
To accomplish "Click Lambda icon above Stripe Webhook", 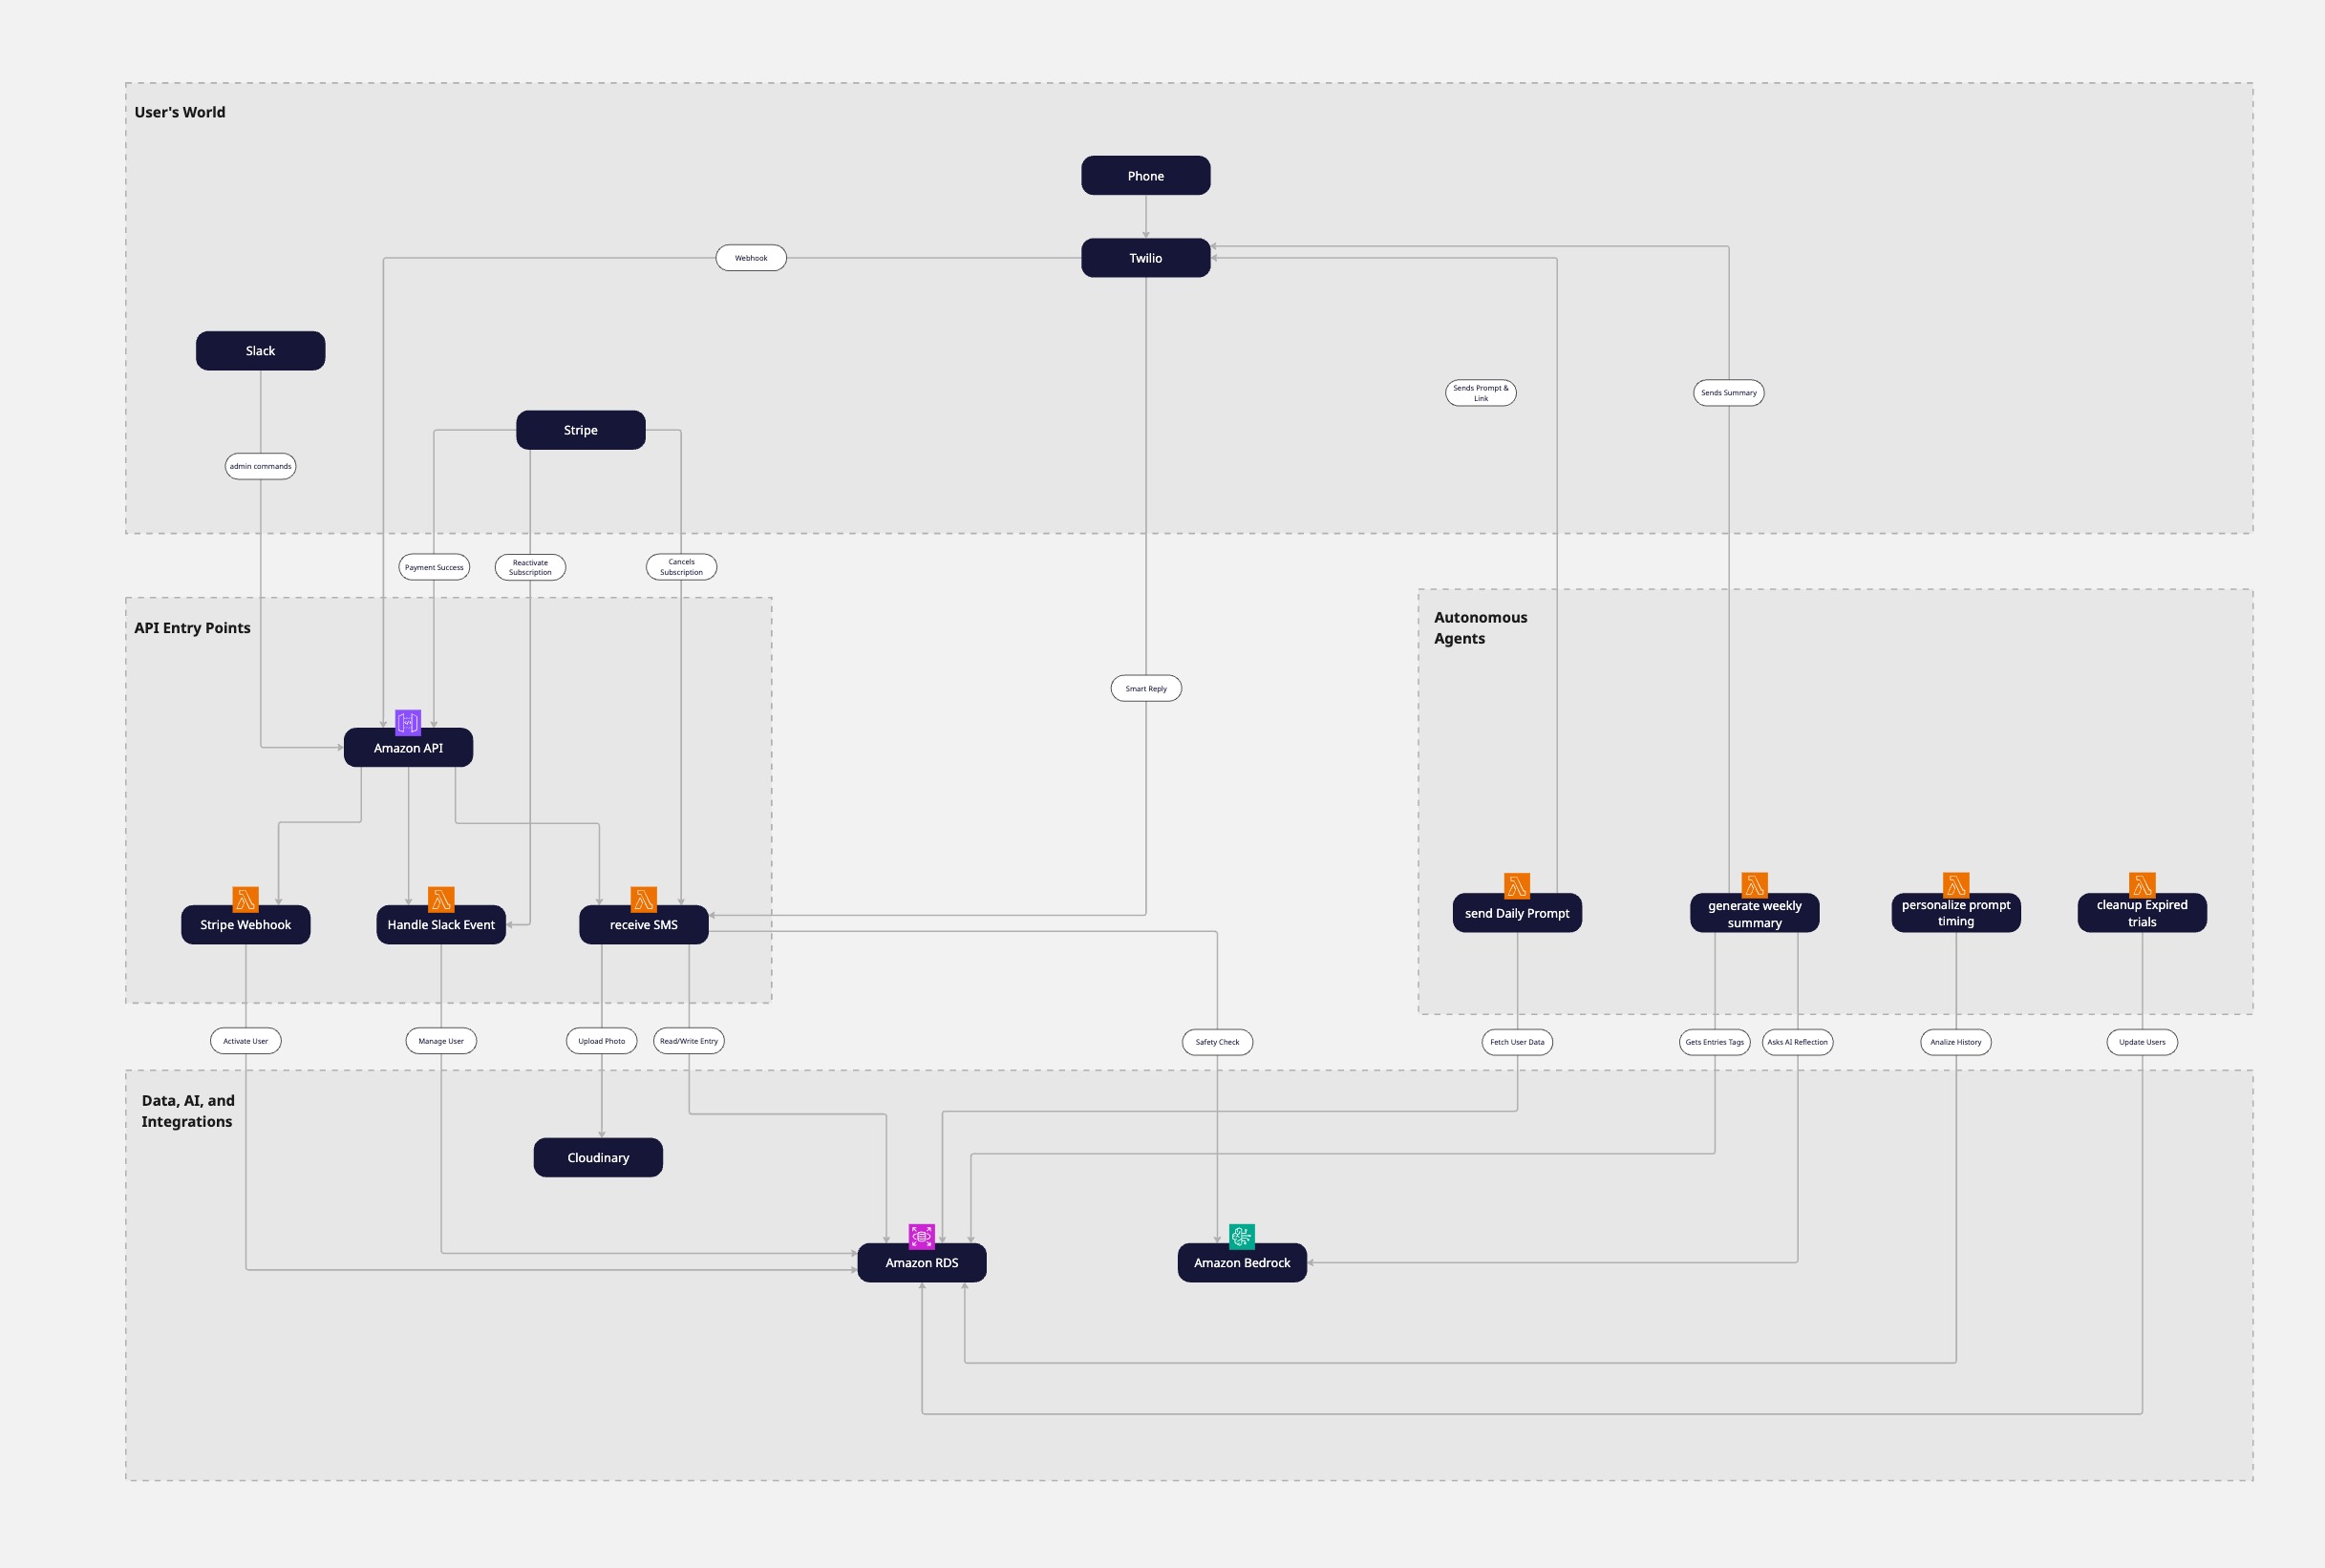I will [245, 899].
